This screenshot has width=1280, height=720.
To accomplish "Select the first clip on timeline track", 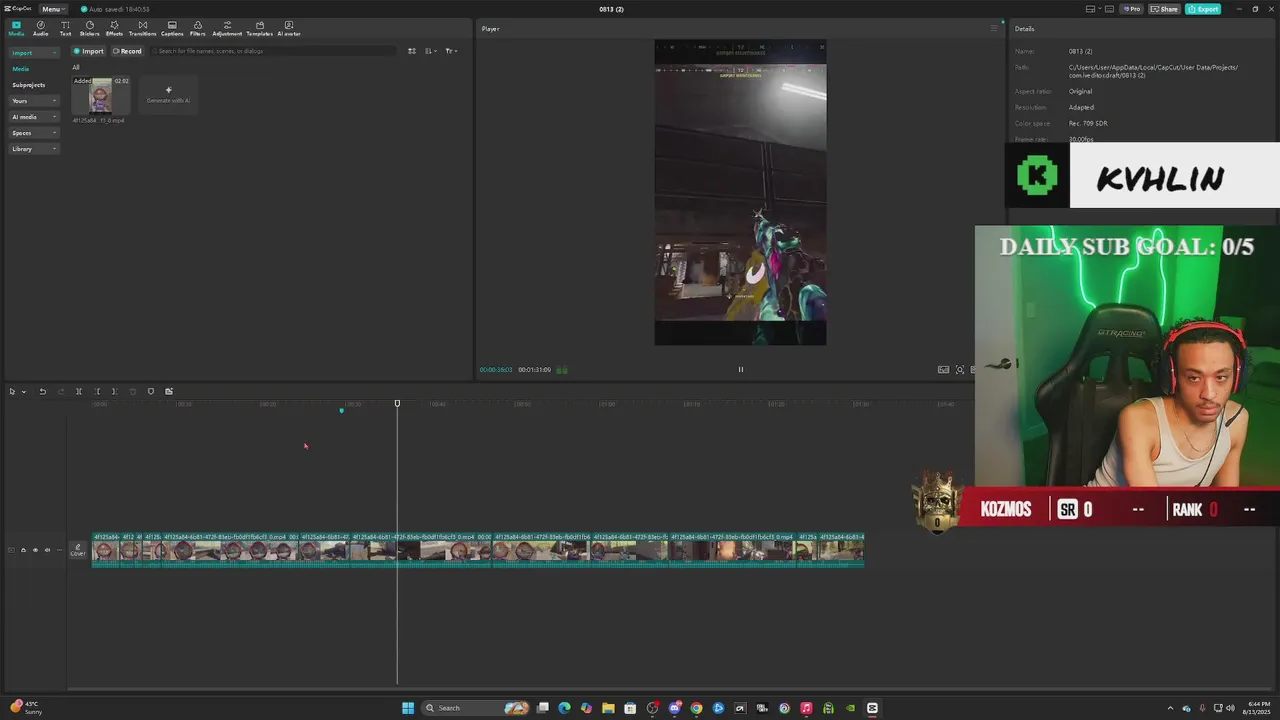I will click(x=106, y=550).
